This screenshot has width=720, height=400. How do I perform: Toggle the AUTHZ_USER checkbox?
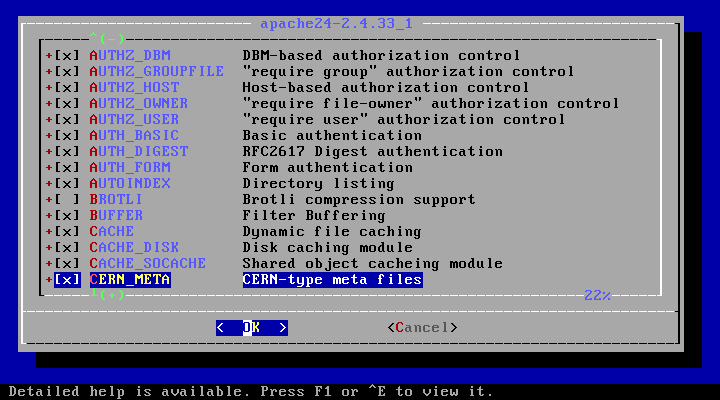67,120
